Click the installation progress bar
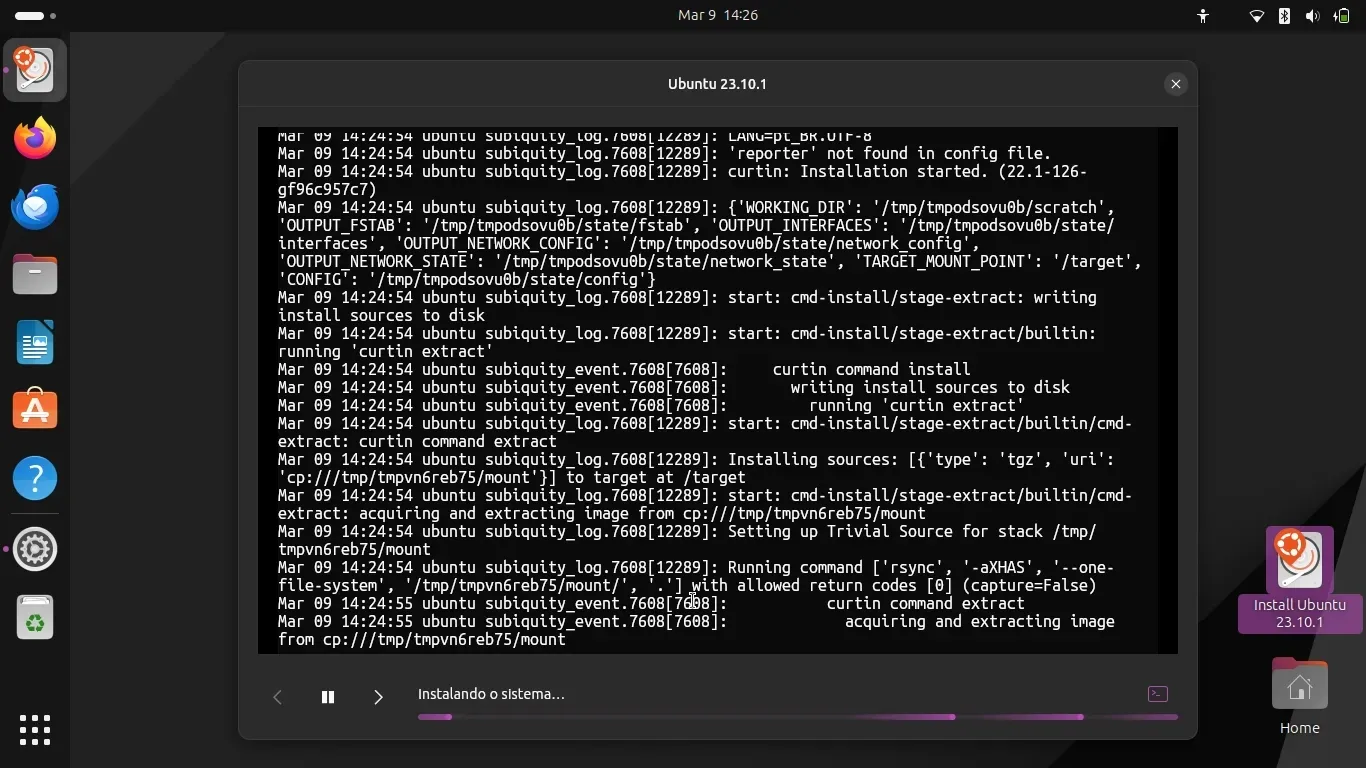Viewport: 1366px width, 768px height. point(797,717)
